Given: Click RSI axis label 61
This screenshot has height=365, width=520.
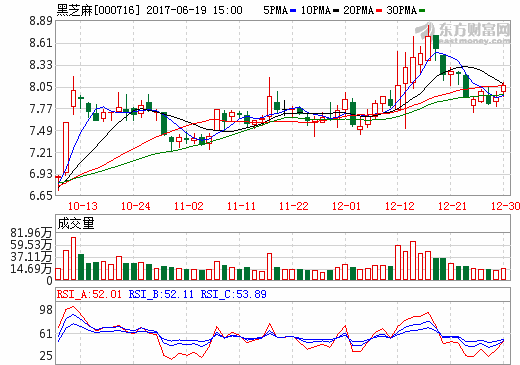Looking at the screenshot, I should [46, 334].
